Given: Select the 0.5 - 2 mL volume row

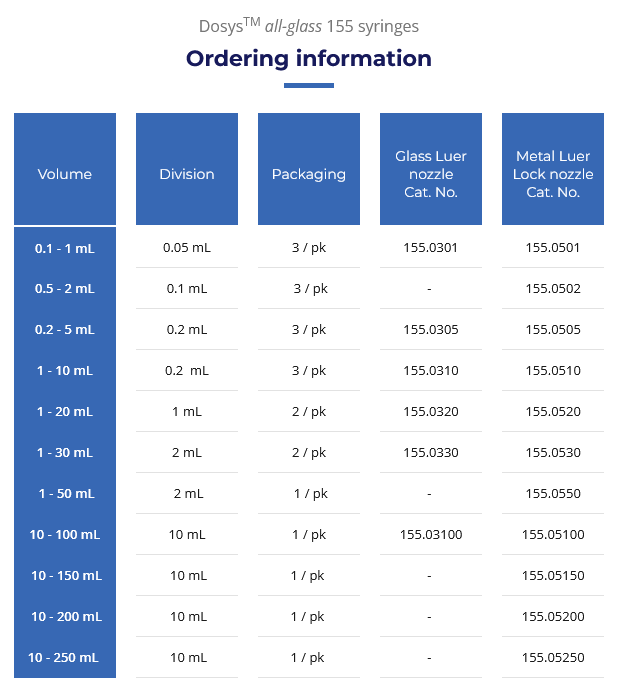Looking at the screenshot, I should coord(65,289).
